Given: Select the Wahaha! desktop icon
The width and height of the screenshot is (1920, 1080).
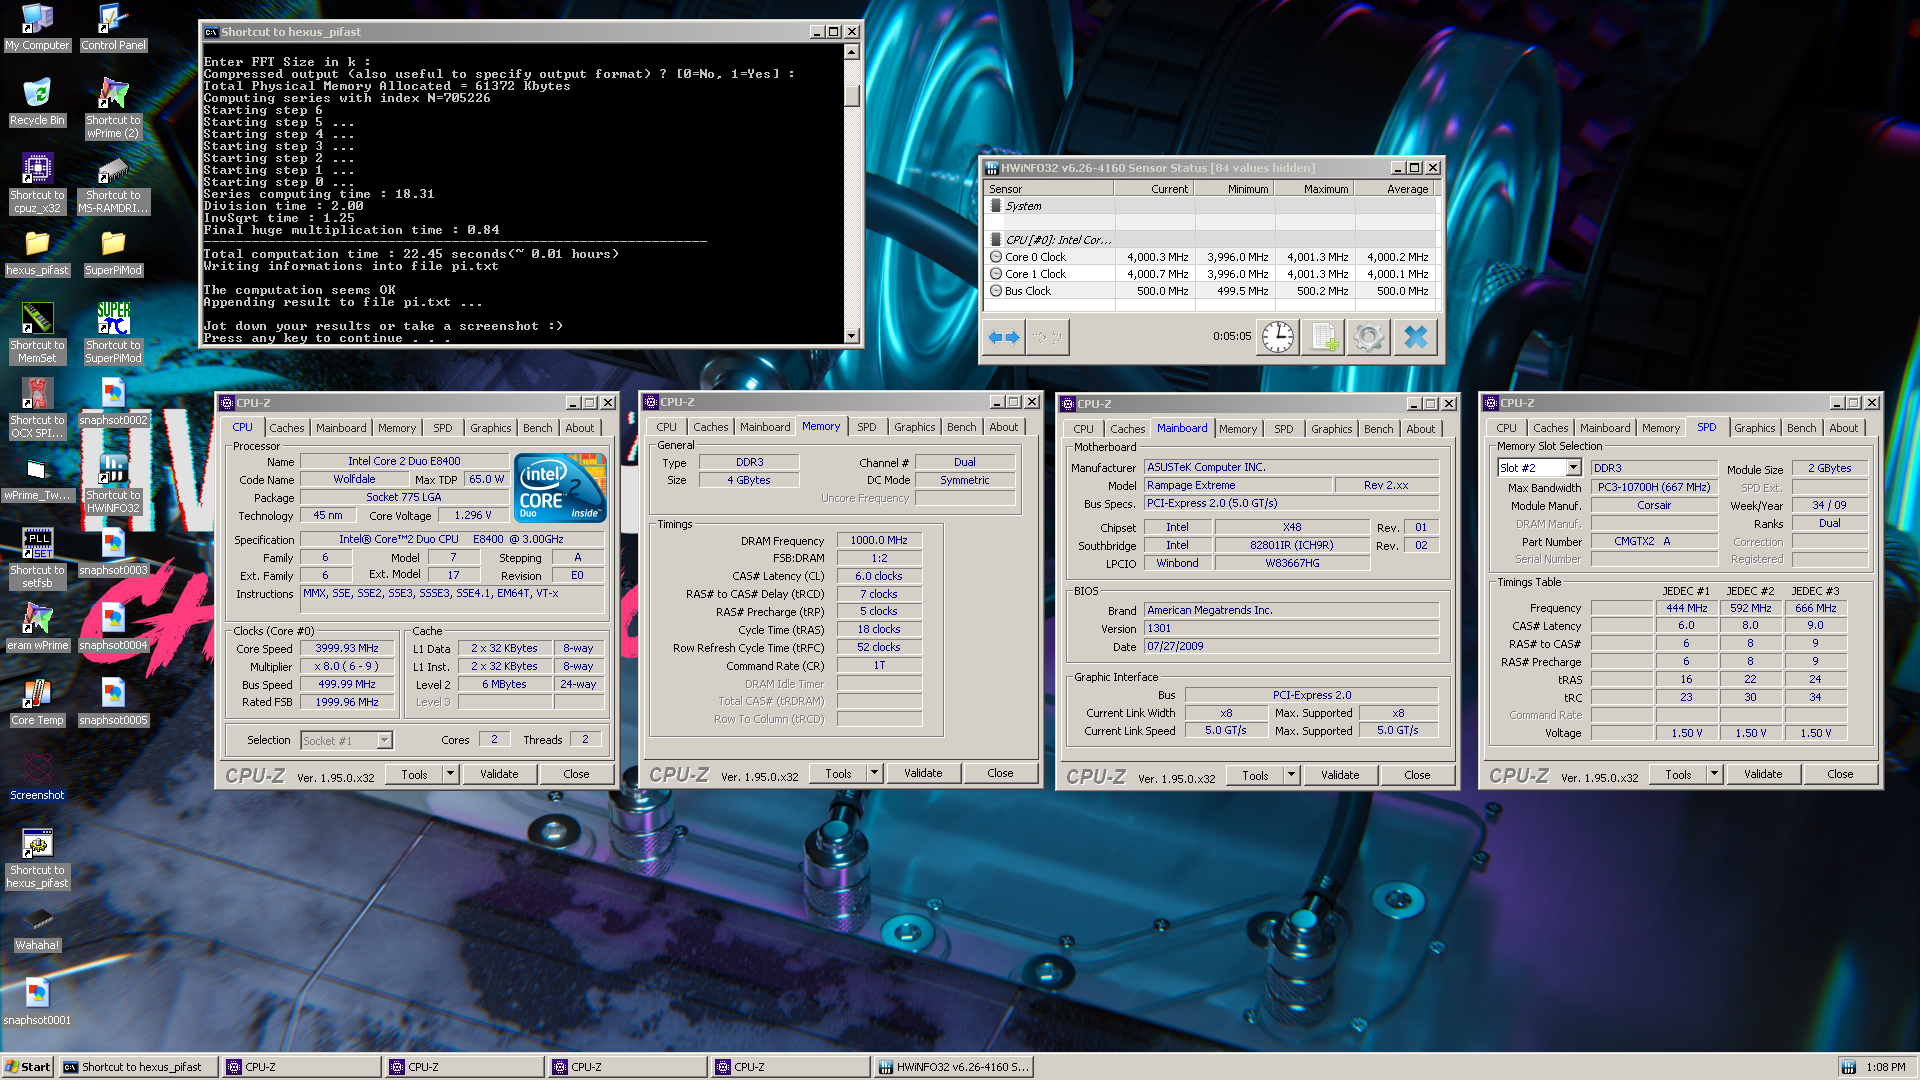Looking at the screenshot, I should [x=37, y=927].
